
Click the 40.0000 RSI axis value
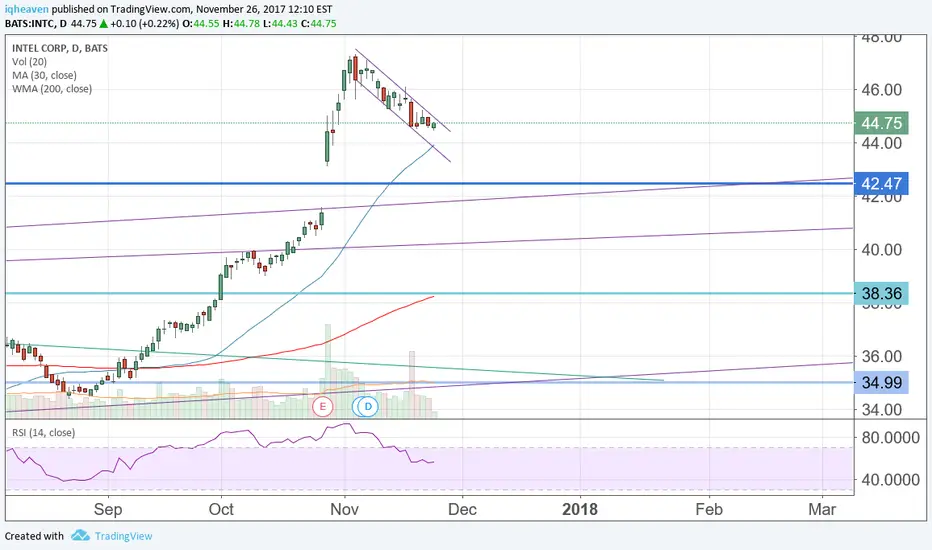tap(890, 480)
